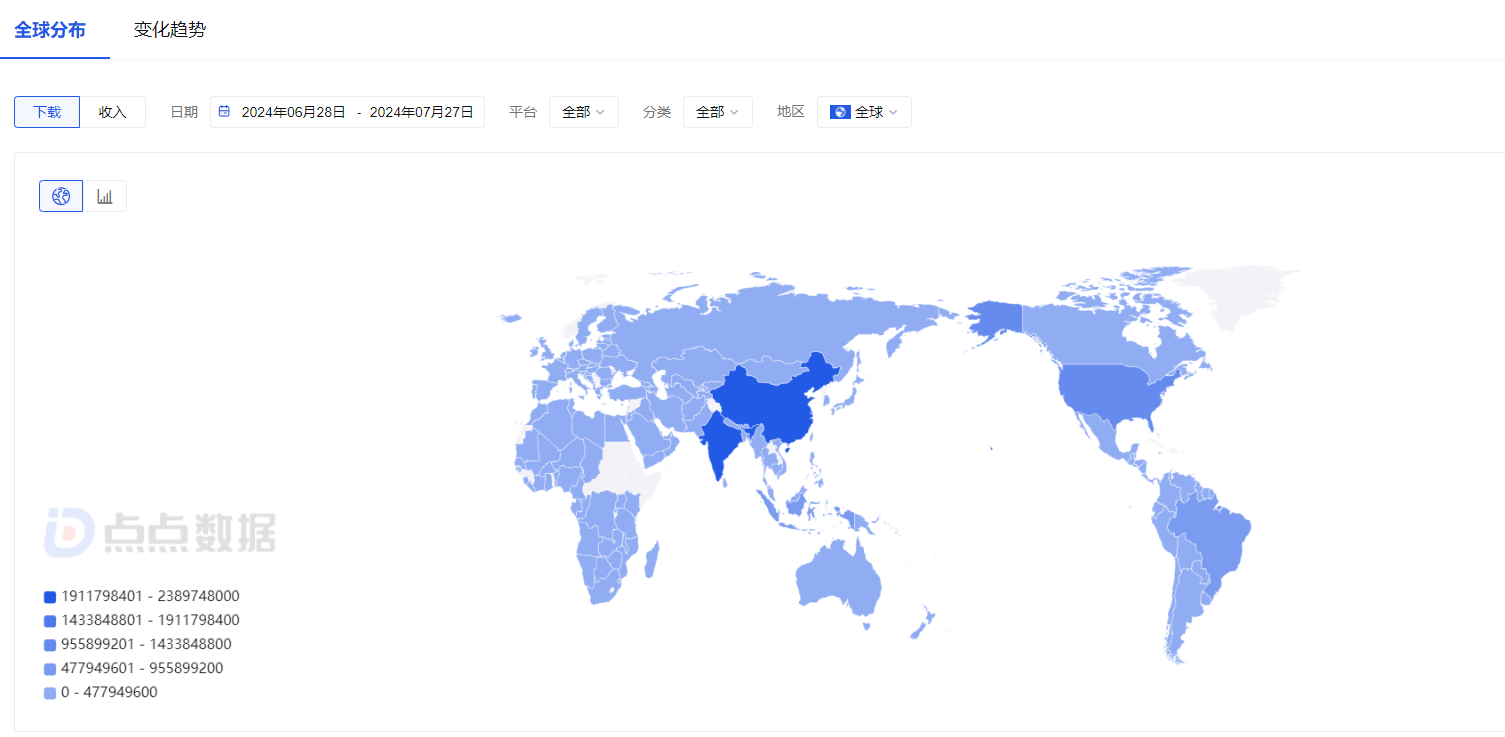Viewport: 1505px width, 737px height.
Task: Switch to bar chart view
Action: [x=105, y=196]
